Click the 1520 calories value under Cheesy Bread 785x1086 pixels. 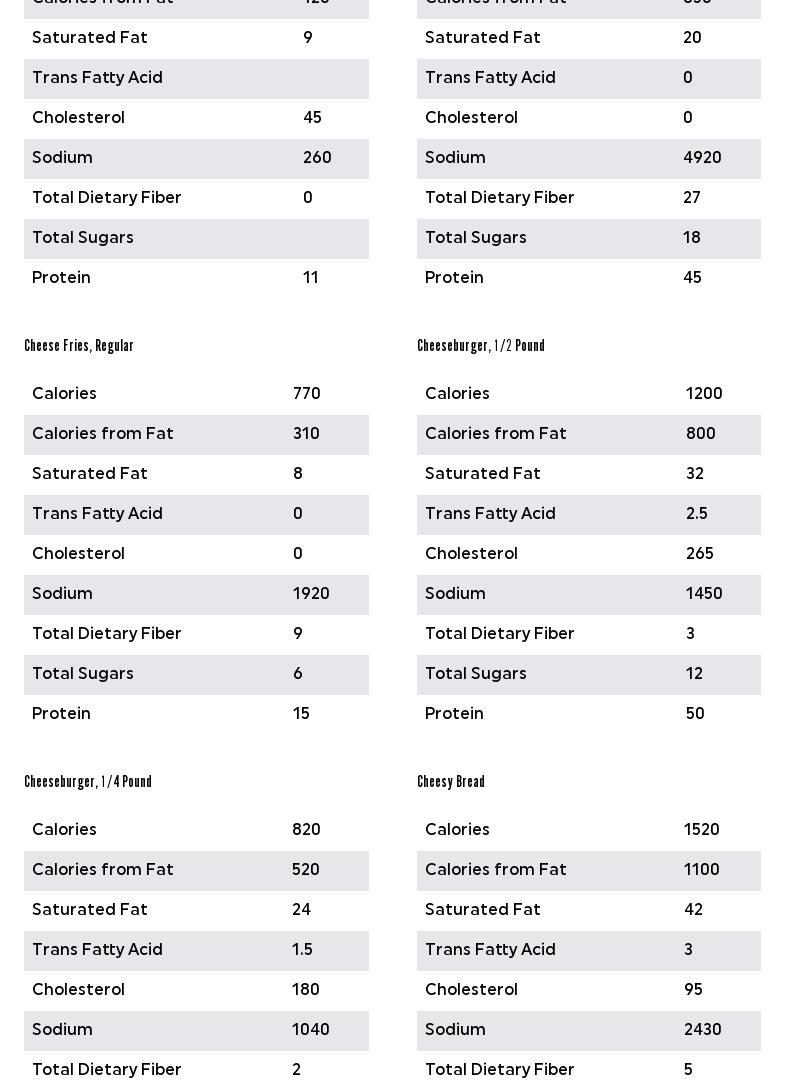pyautogui.click(x=702, y=830)
